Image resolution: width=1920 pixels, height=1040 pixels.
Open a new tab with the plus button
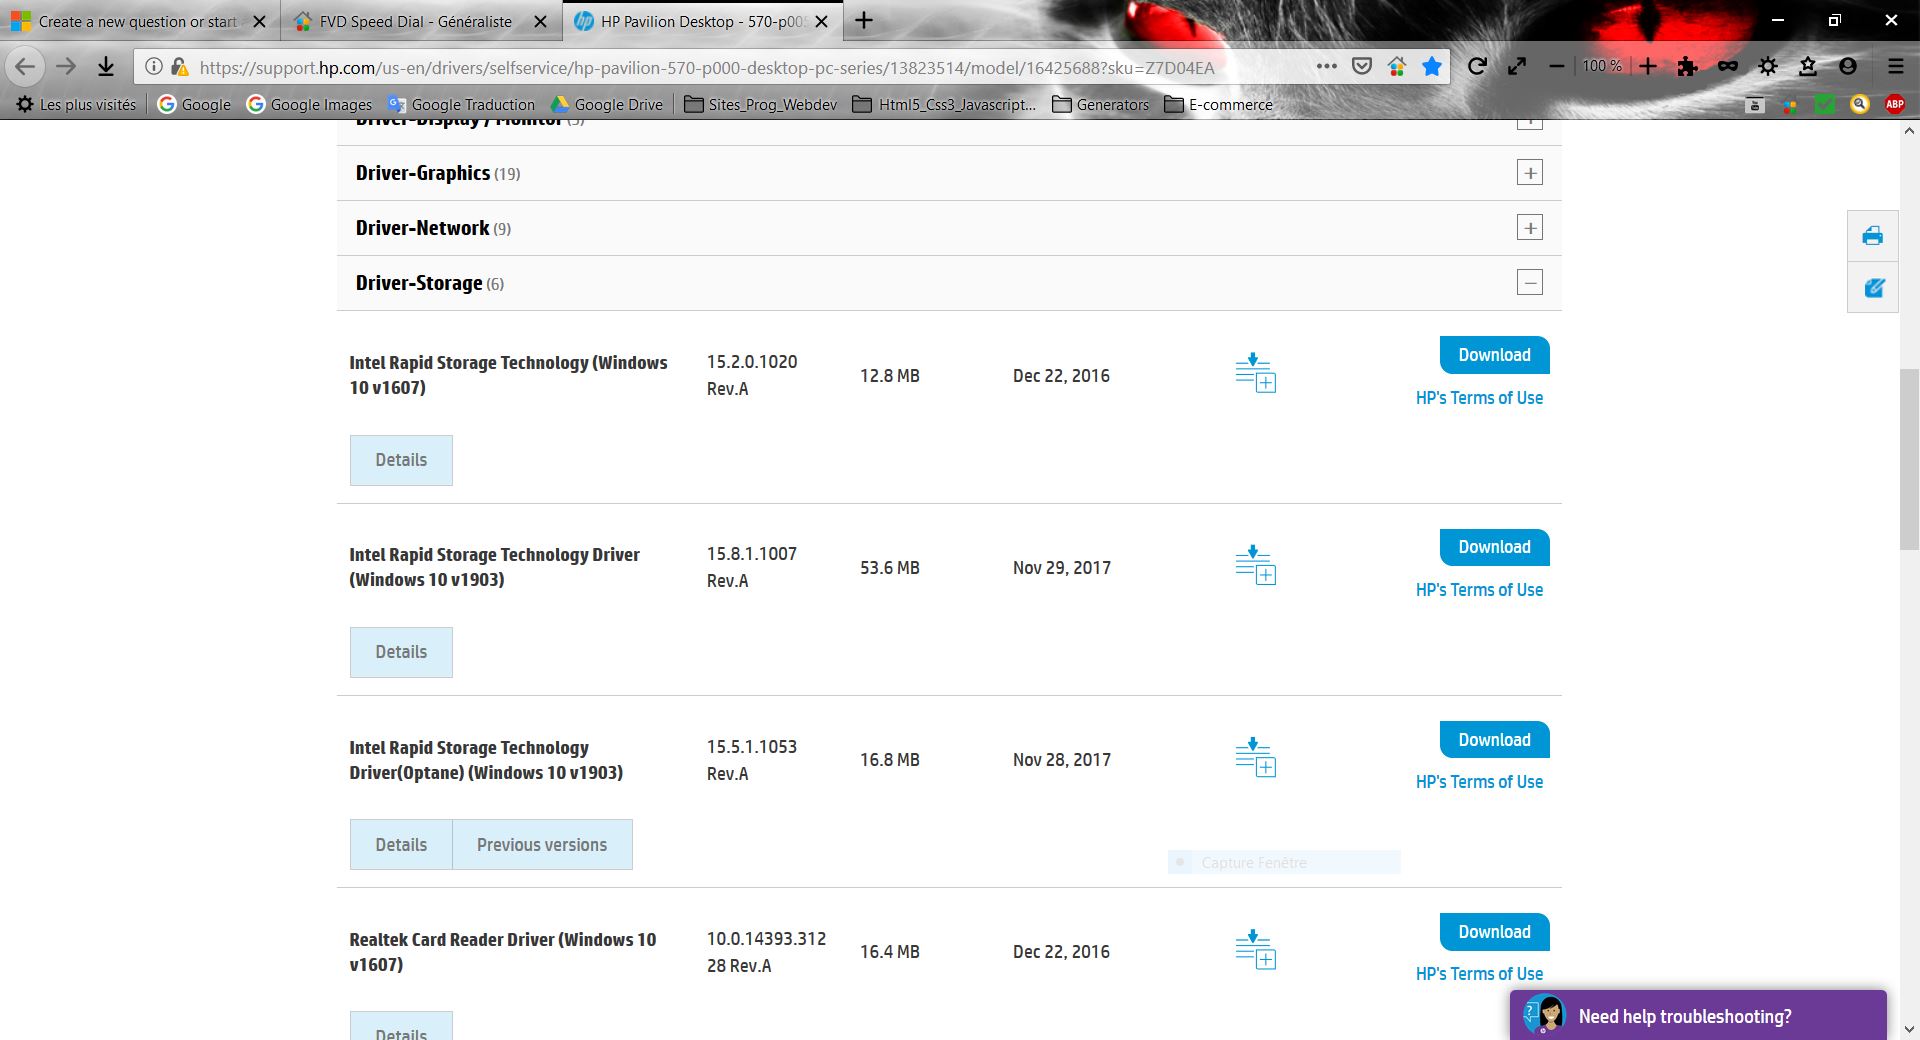[x=864, y=20]
